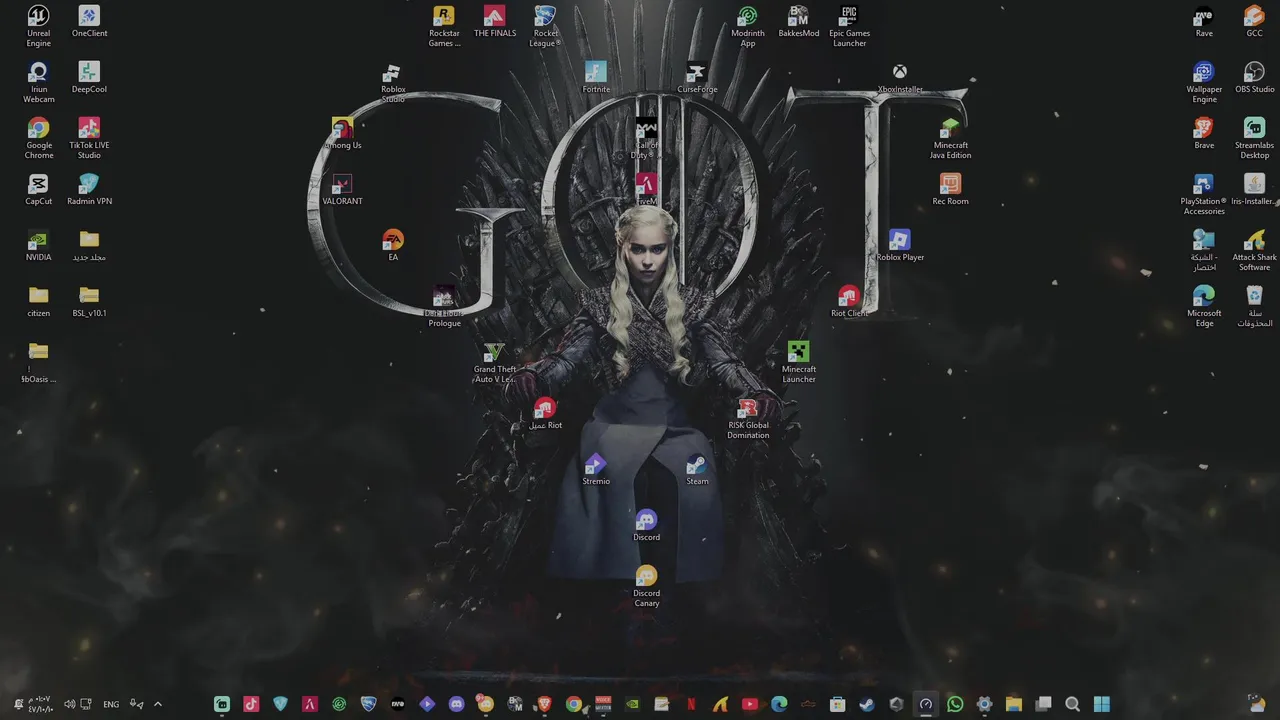Launch the Rave desktop shortcut

click(x=1204, y=22)
